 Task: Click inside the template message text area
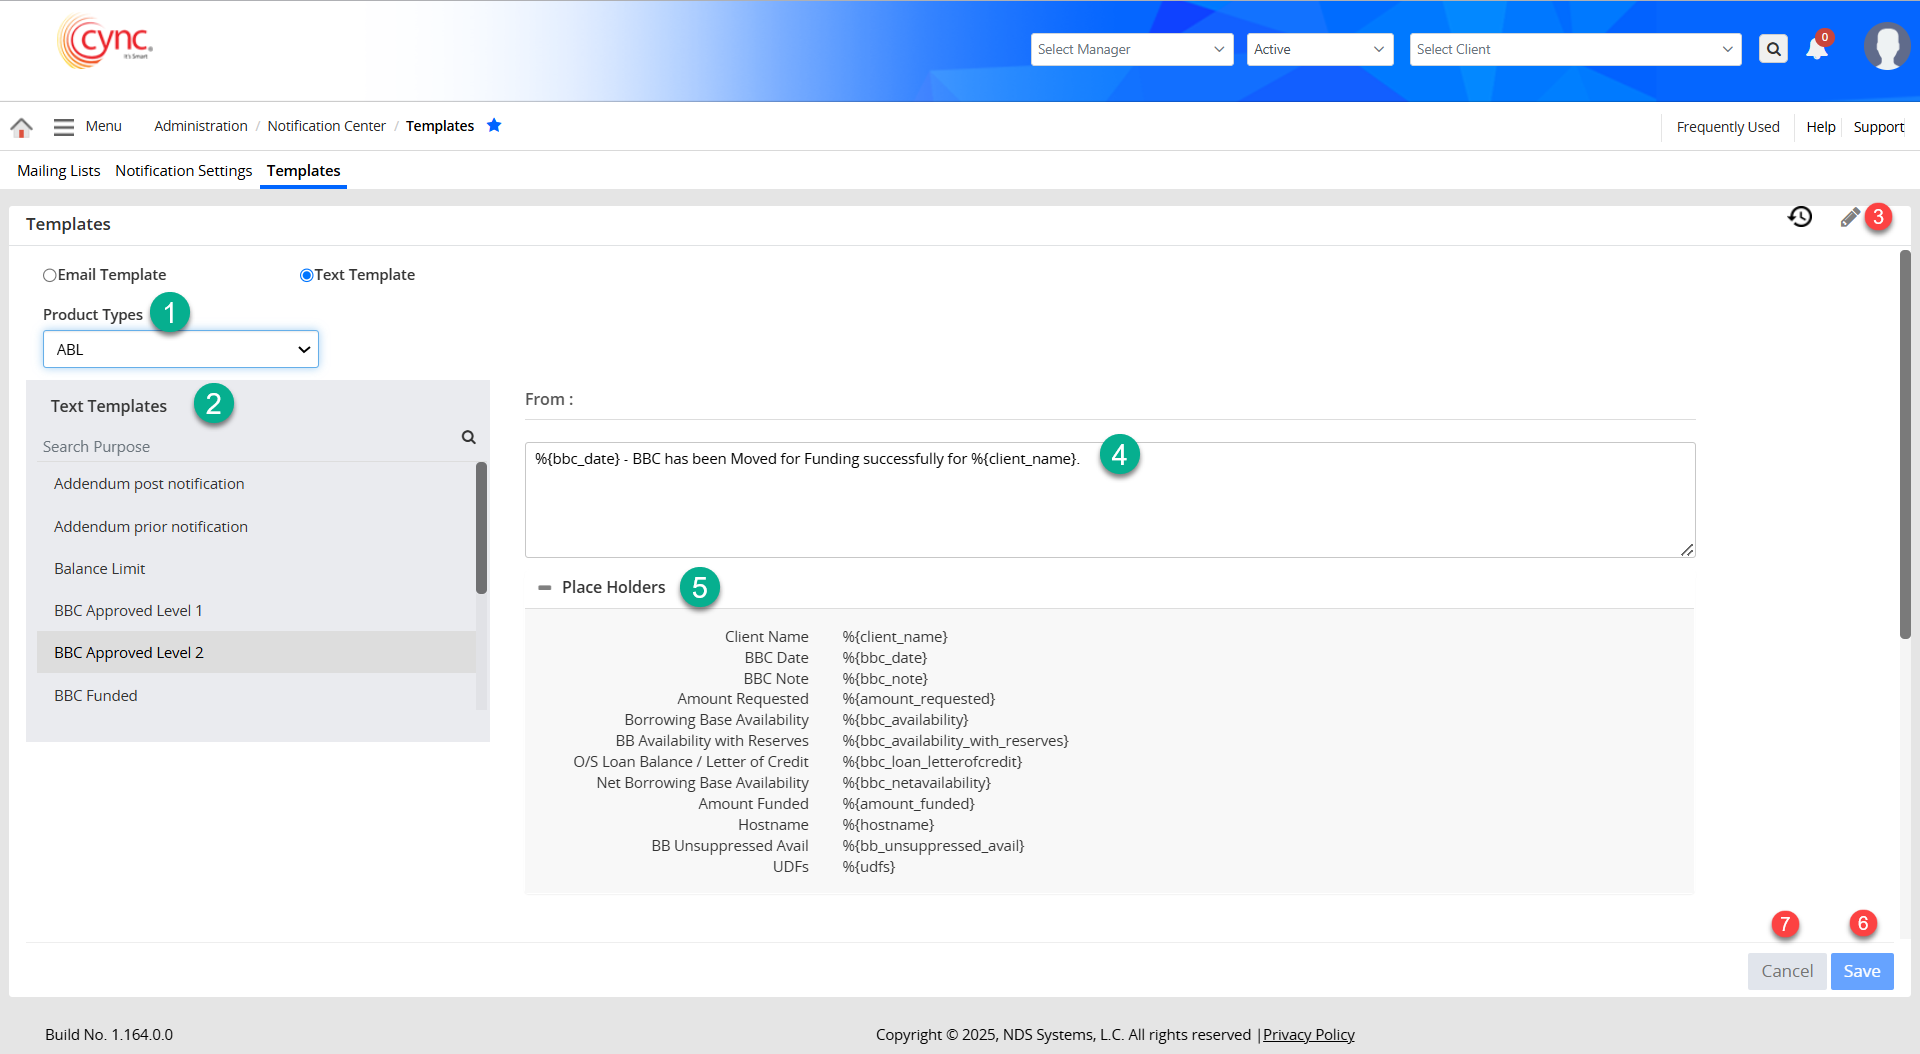pos(1108,505)
